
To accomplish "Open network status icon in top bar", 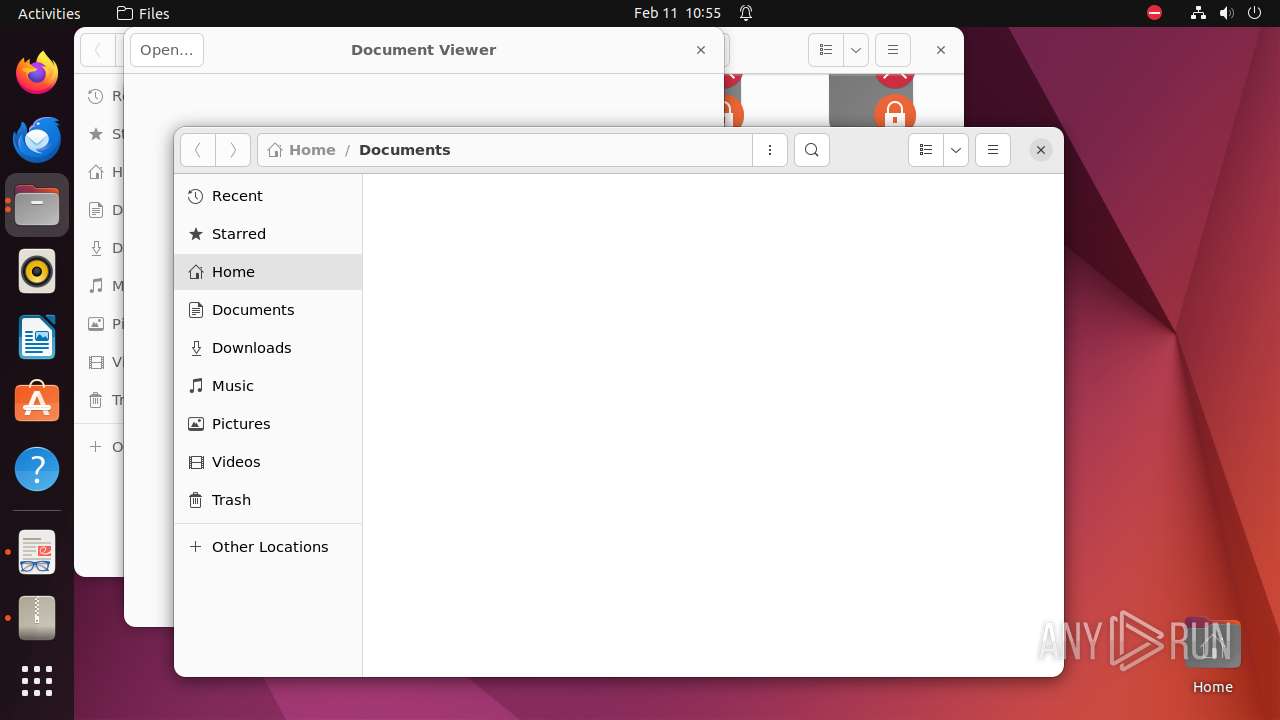I will pyautogui.click(x=1198, y=13).
